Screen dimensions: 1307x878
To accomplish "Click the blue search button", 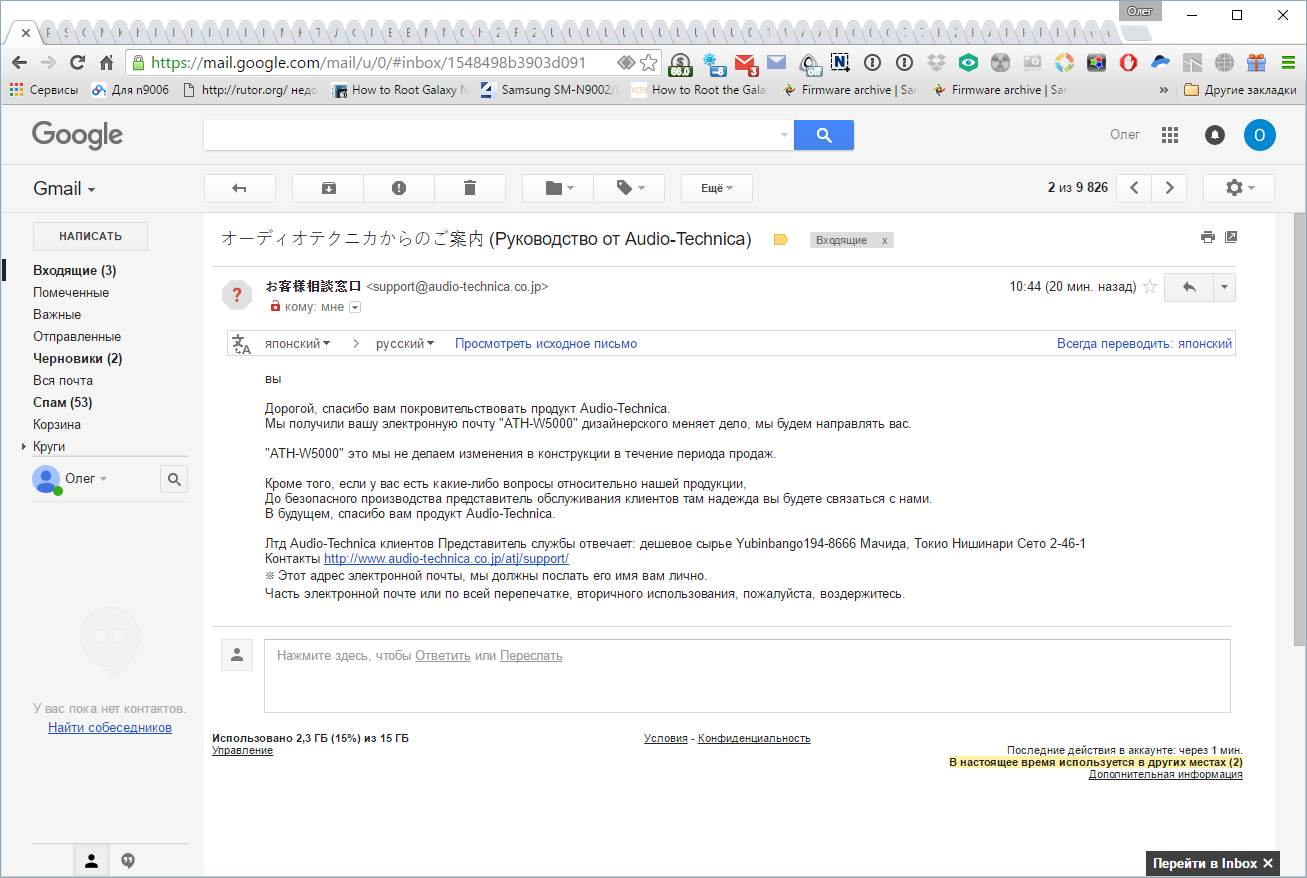I will point(824,135).
